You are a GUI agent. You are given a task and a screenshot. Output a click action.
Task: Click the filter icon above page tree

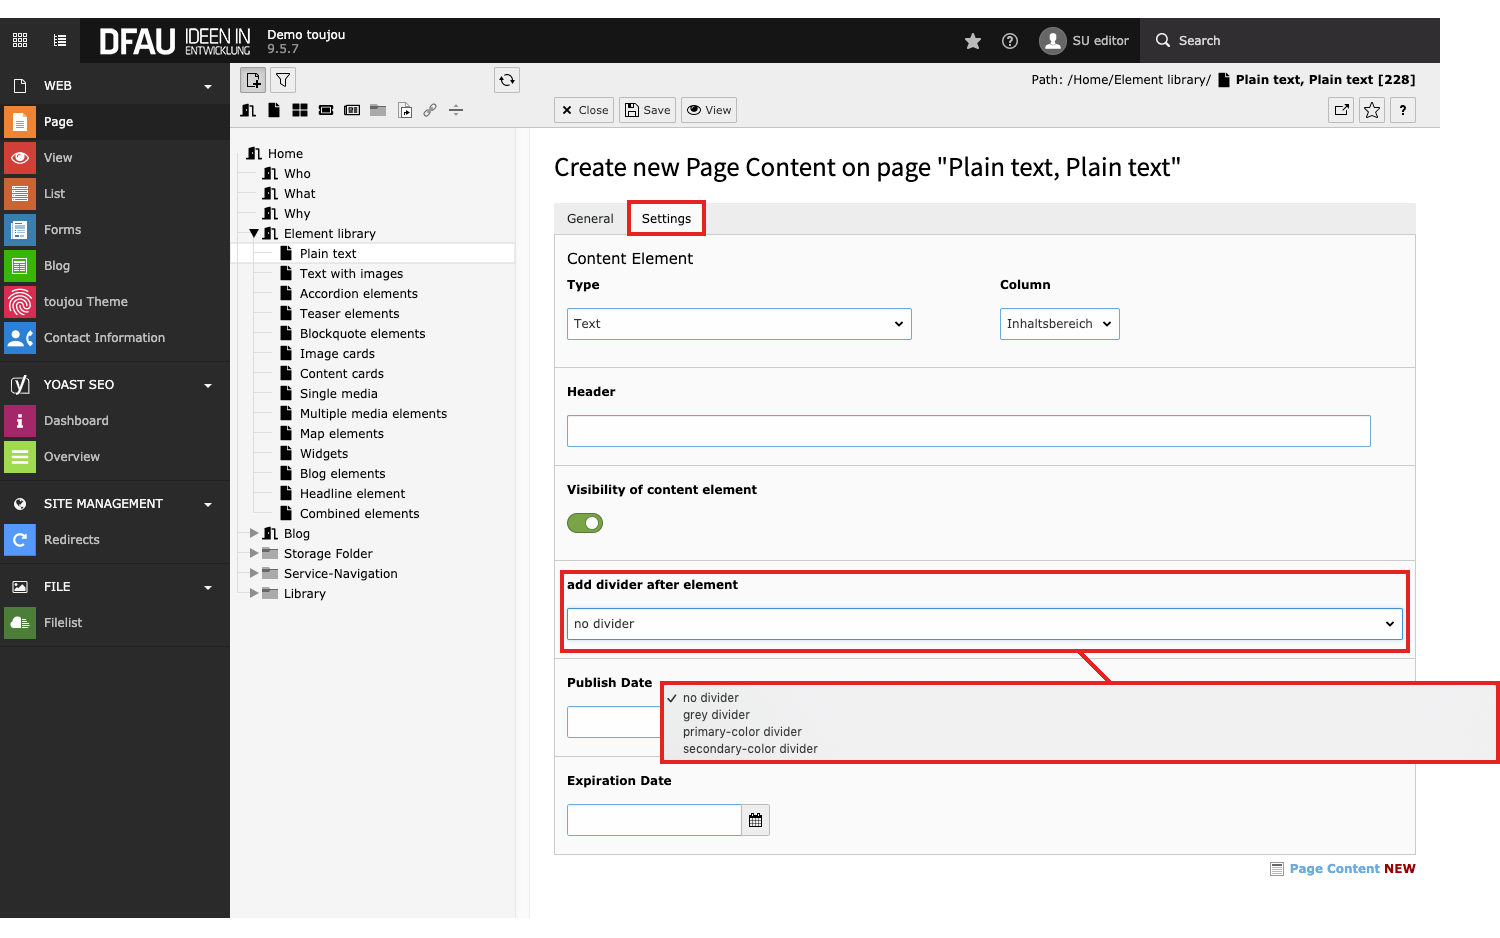point(283,80)
